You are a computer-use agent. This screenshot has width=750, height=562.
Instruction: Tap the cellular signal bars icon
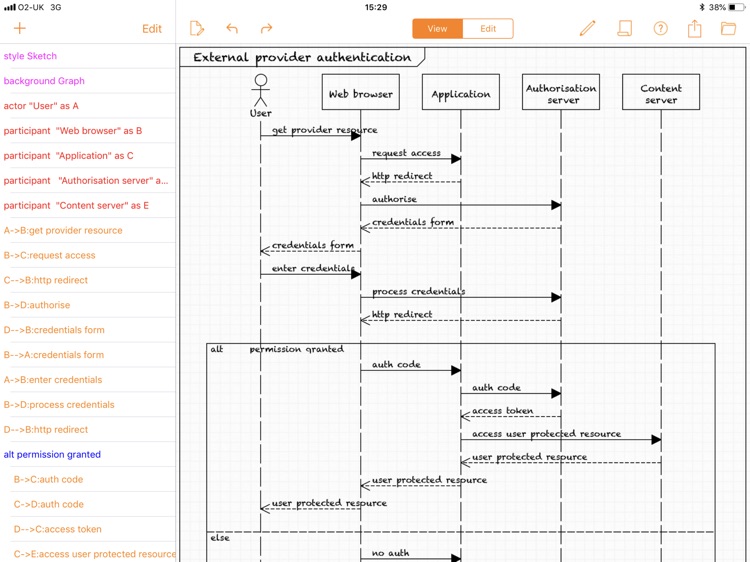point(10,7)
